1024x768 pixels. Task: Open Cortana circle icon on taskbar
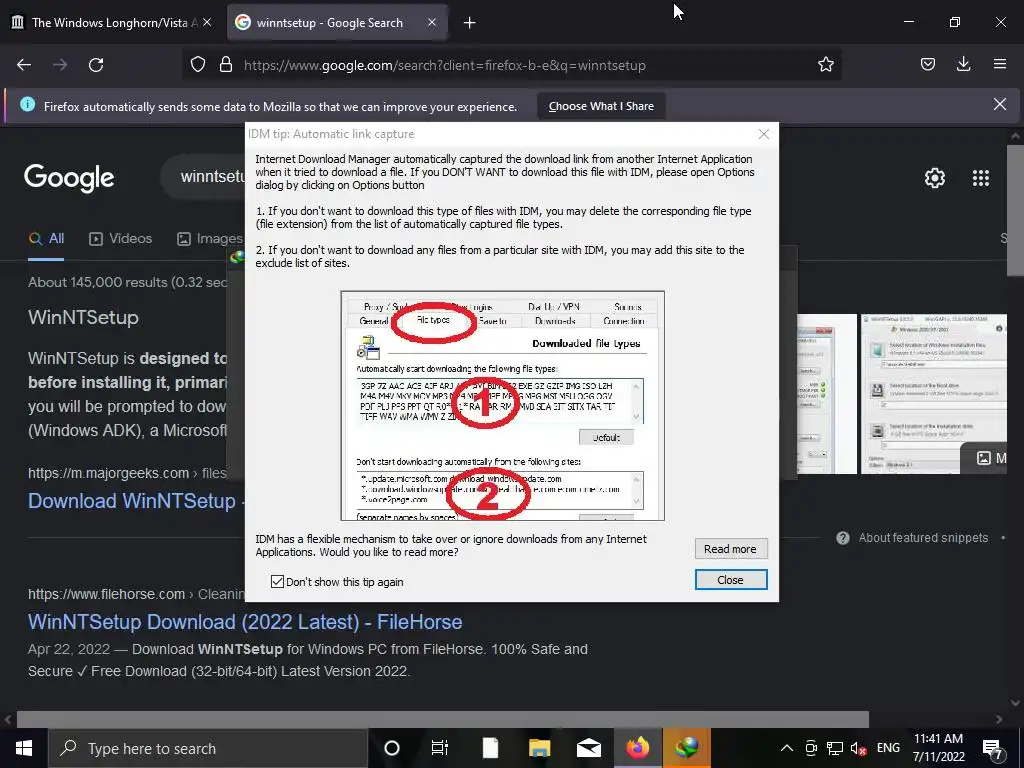pos(392,748)
